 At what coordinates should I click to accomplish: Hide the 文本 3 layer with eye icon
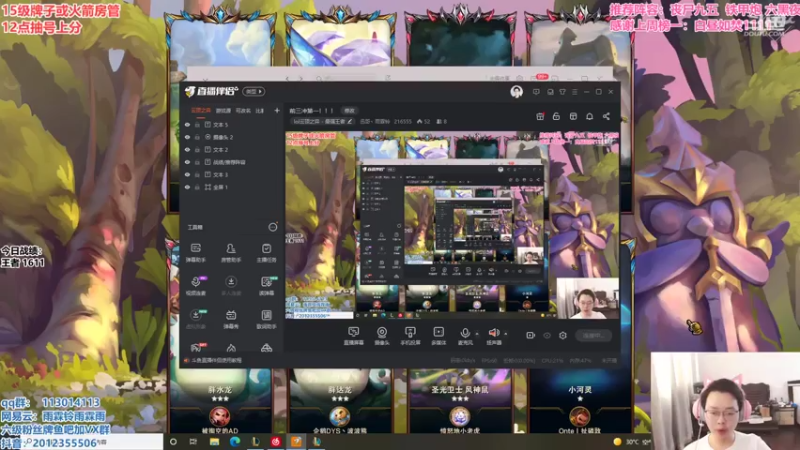click(x=187, y=175)
